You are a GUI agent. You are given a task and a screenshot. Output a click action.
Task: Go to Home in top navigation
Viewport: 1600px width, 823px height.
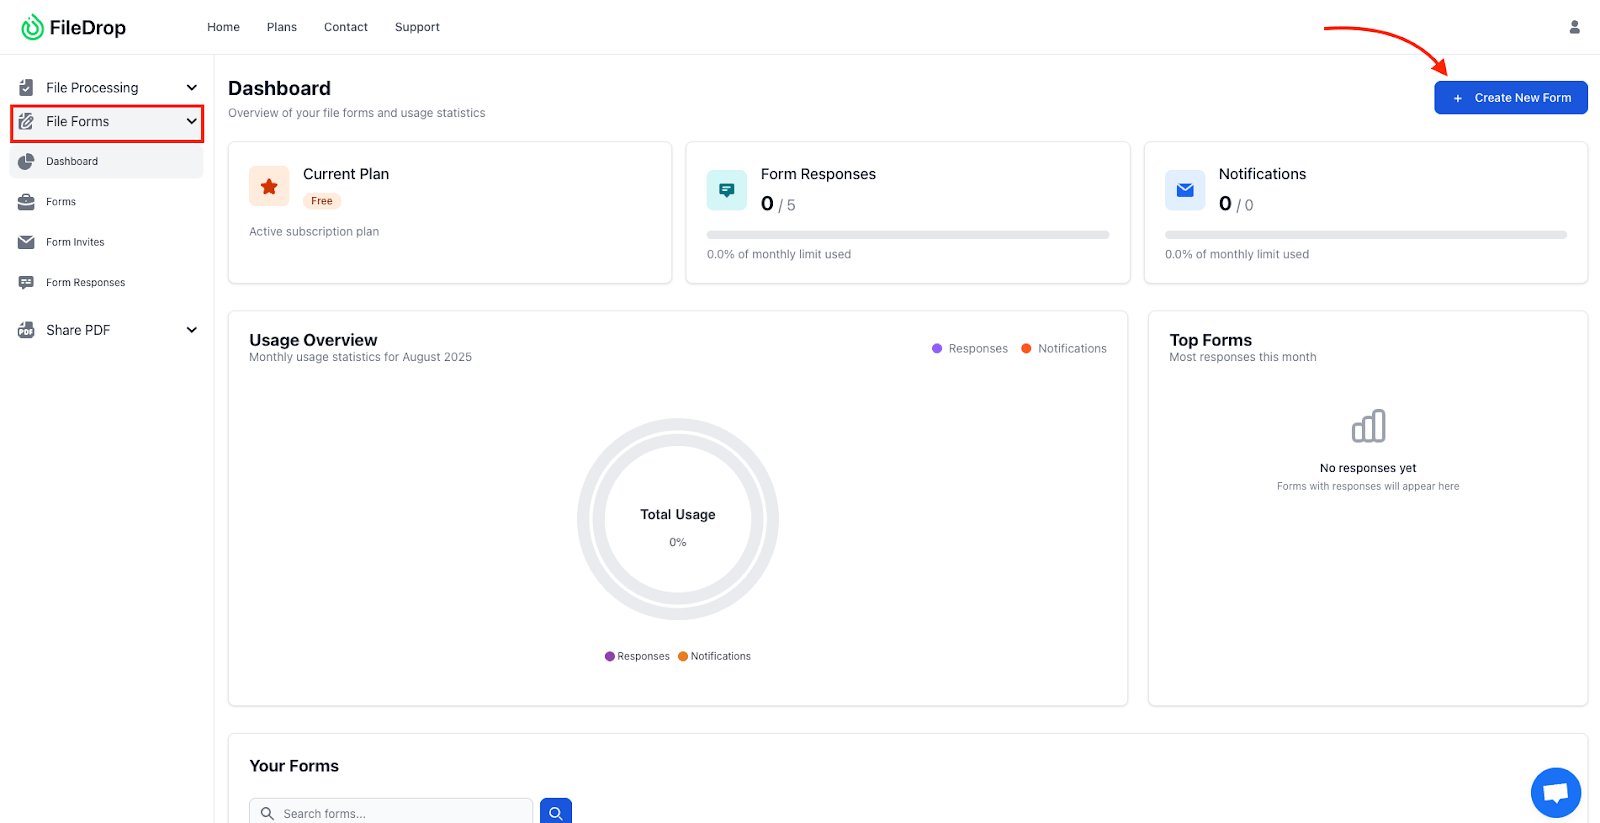pyautogui.click(x=223, y=27)
